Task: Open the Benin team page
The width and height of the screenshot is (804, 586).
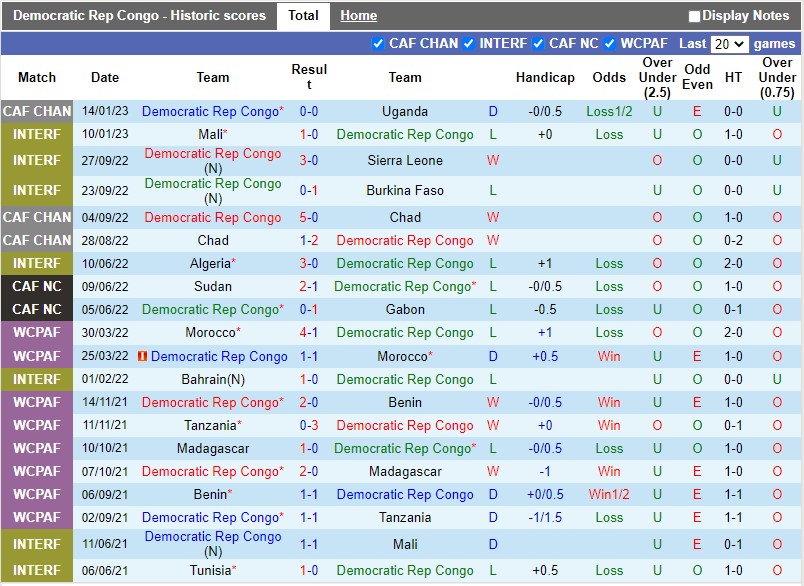Action: (x=405, y=402)
